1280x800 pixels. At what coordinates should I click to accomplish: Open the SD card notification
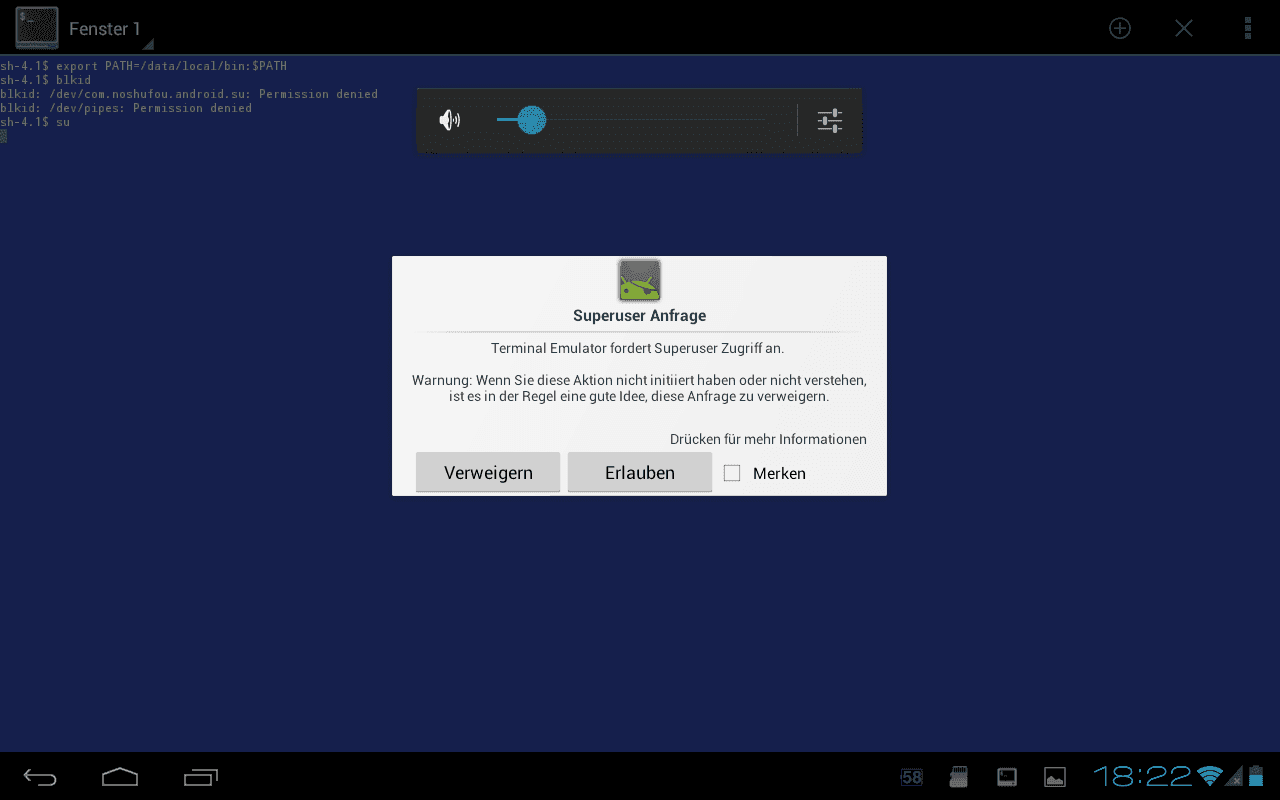coord(959,777)
